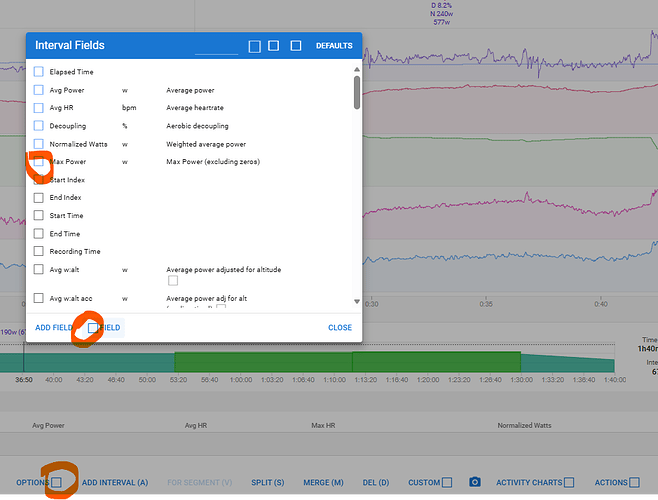Open the OPTIONS dropdown menu

[39, 482]
